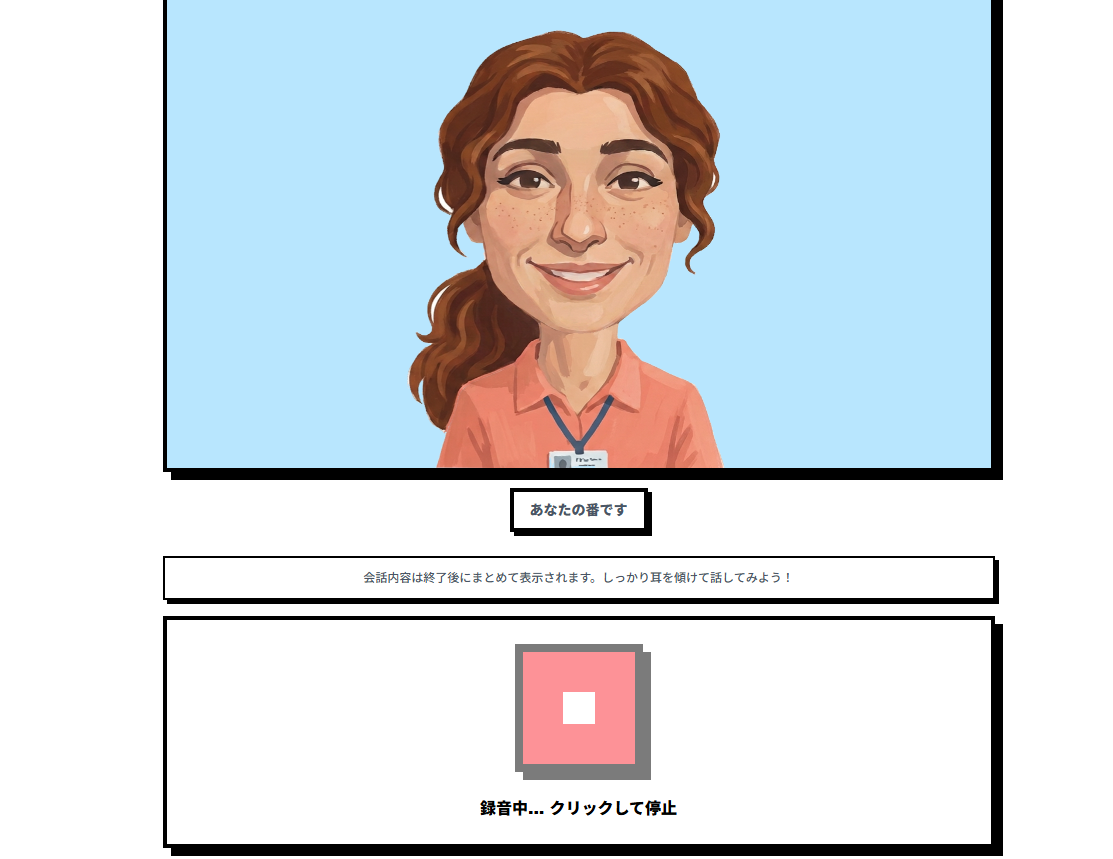Click the avatar's smiling mouth
This screenshot has width=1113, height=859.
pos(579,275)
